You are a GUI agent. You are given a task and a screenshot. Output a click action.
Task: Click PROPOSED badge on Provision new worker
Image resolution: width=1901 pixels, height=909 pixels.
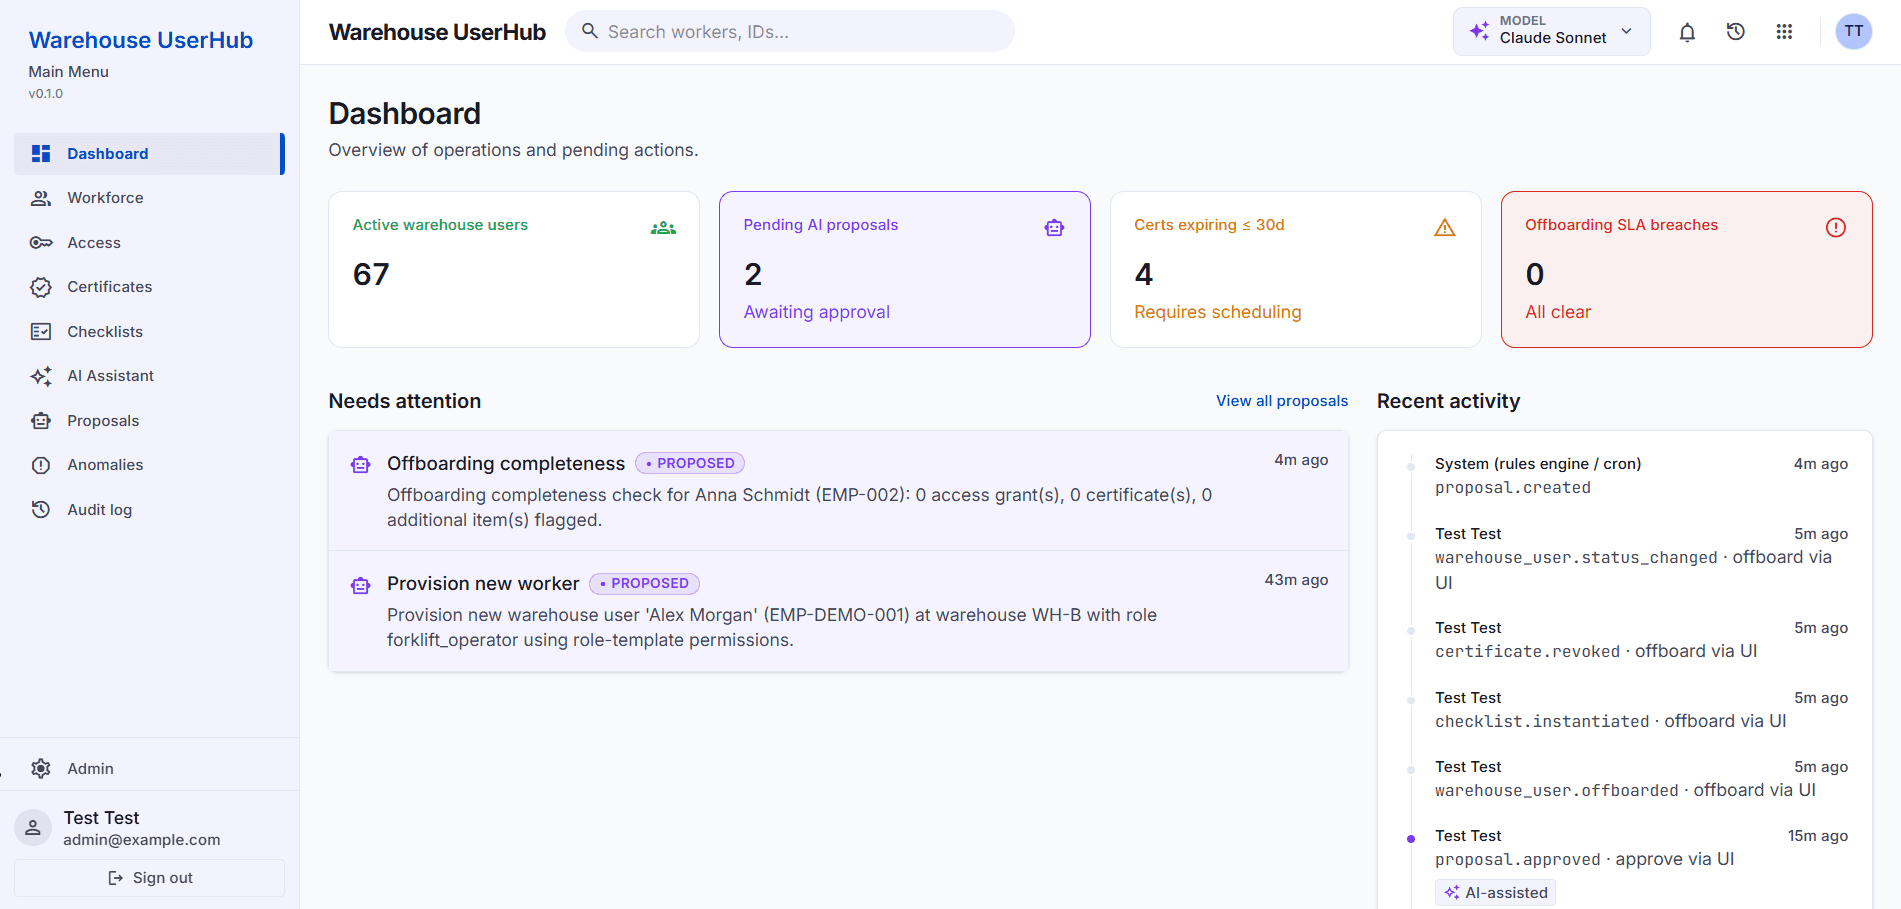(644, 584)
